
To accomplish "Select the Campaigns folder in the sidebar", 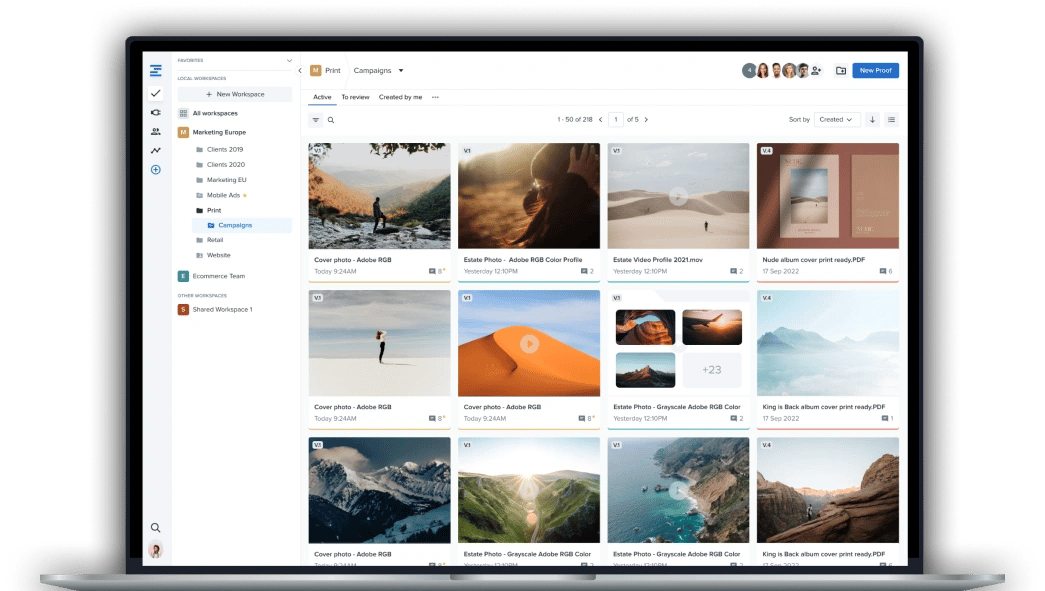I will tap(234, 225).
